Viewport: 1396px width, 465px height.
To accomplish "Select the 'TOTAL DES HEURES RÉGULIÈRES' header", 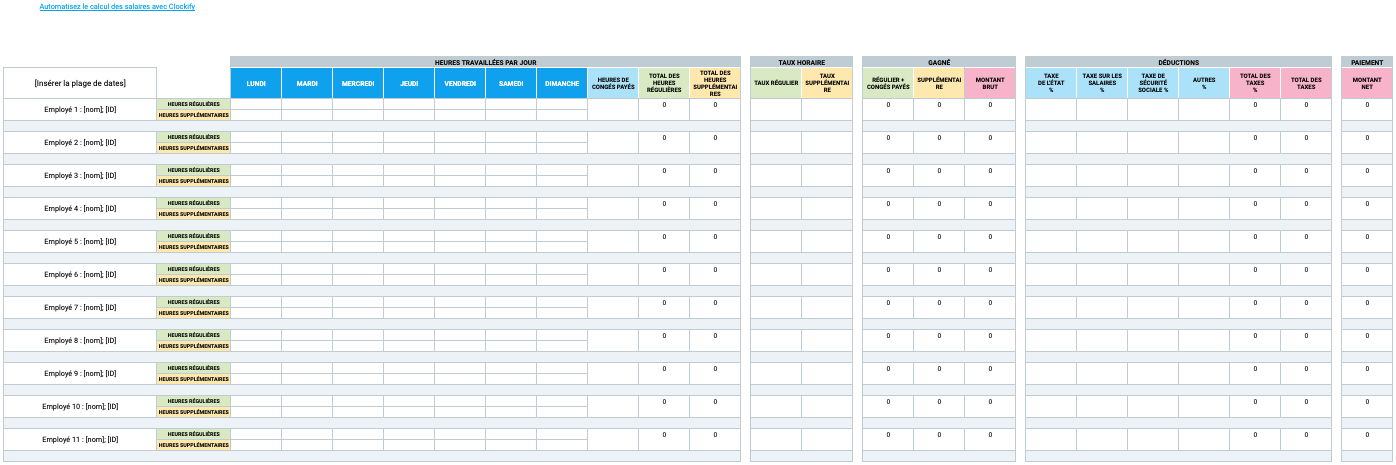I will point(664,83).
